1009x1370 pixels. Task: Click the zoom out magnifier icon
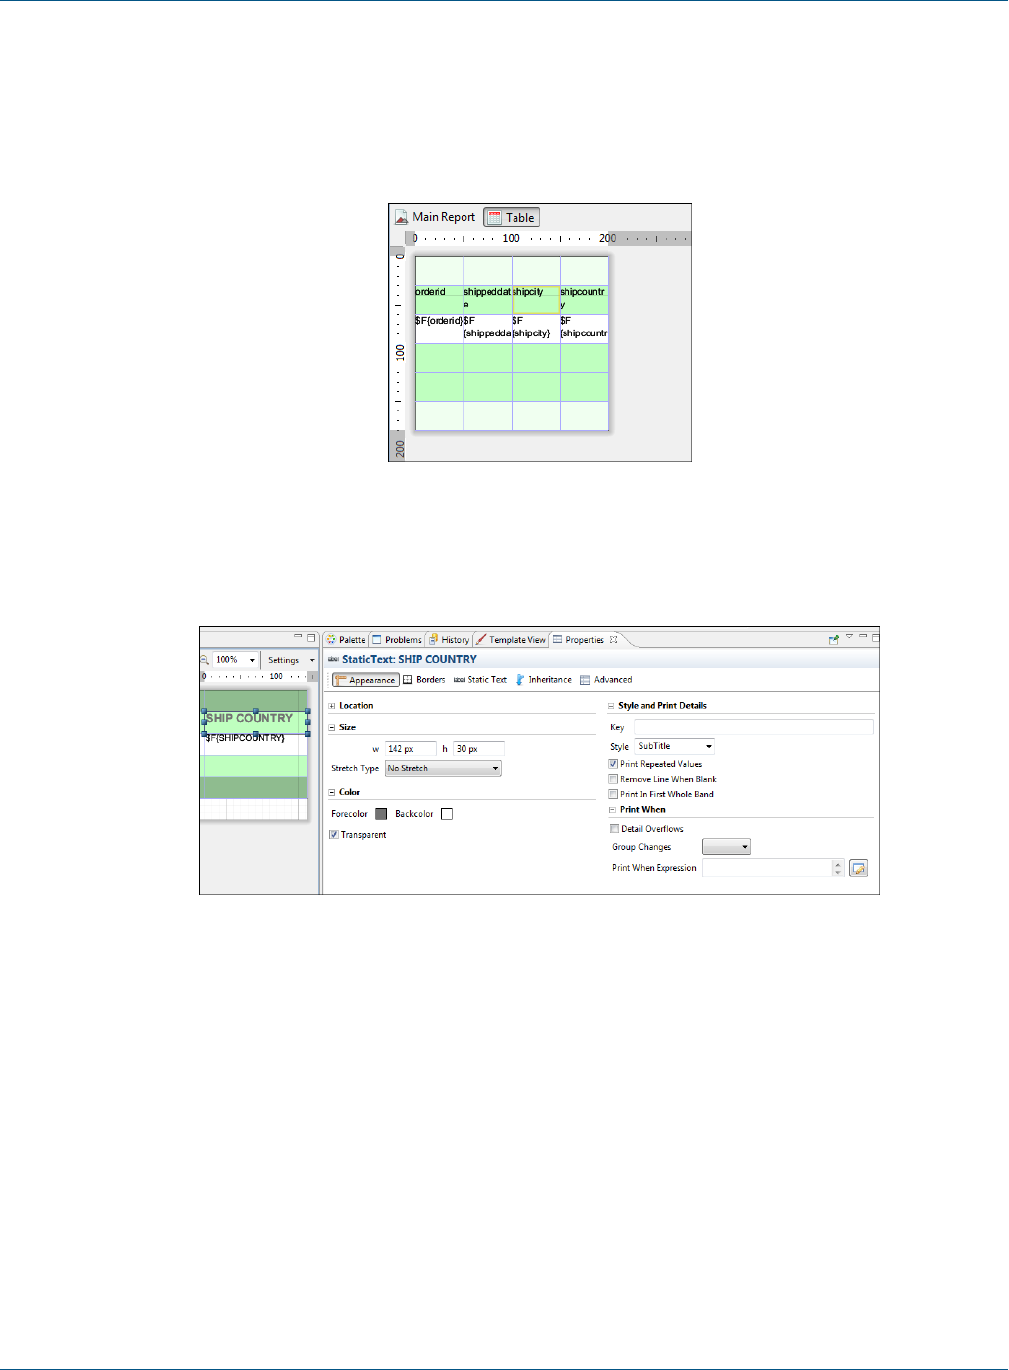(204, 660)
